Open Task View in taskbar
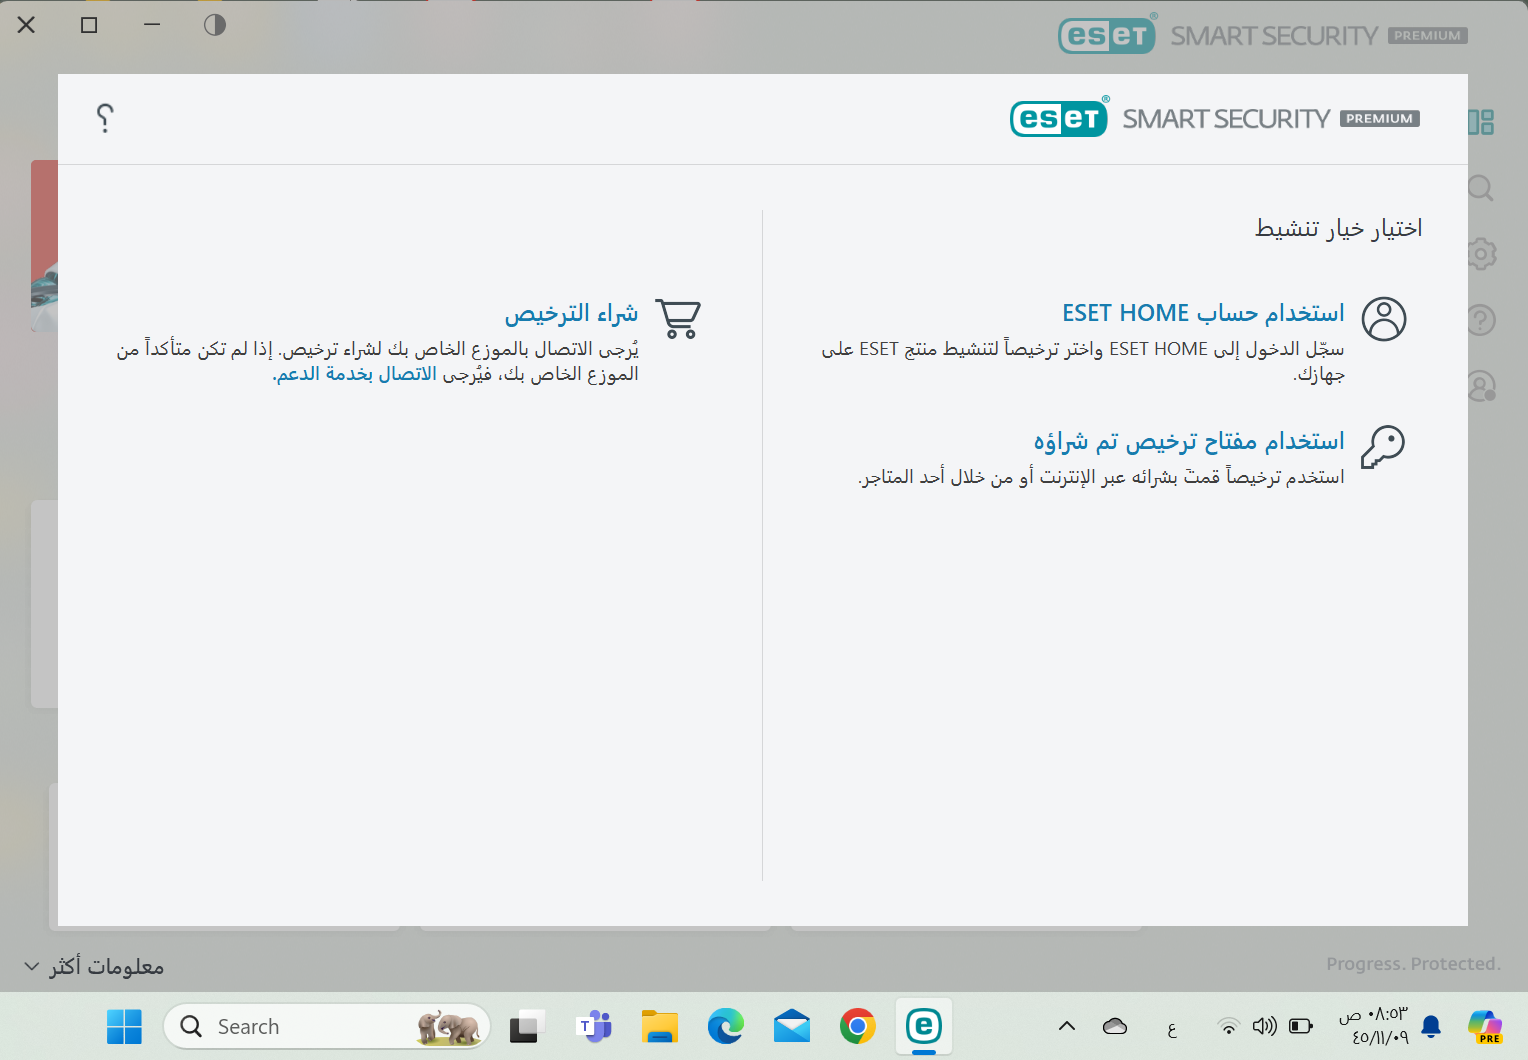The height and width of the screenshot is (1060, 1528). (x=527, y=1027)
